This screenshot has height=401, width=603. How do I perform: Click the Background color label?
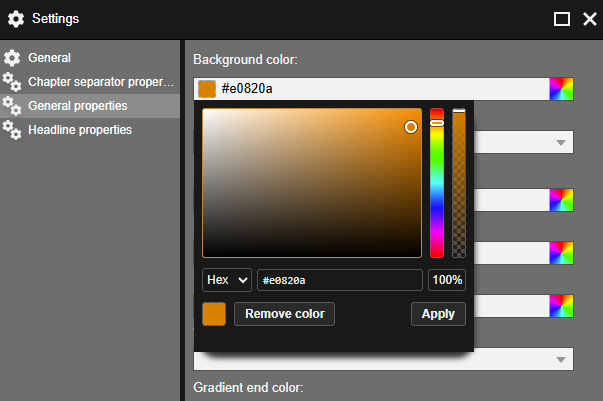(245, 60)
